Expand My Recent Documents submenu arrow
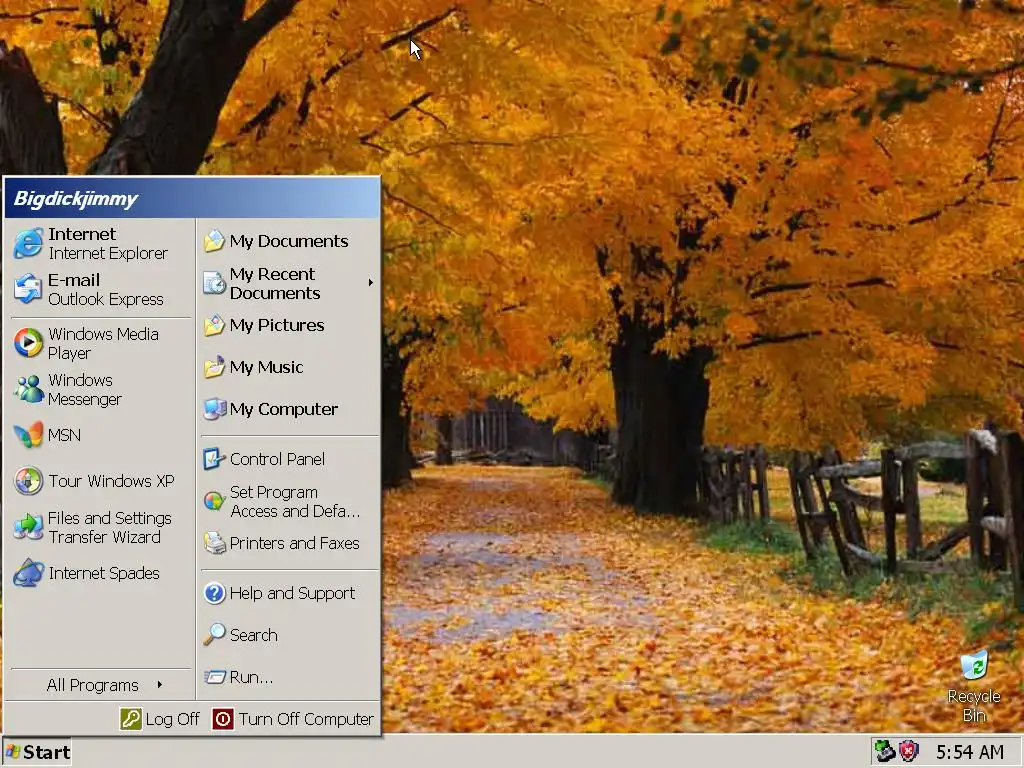Viewport: 1024px width, 768px height. coord(370,283)
